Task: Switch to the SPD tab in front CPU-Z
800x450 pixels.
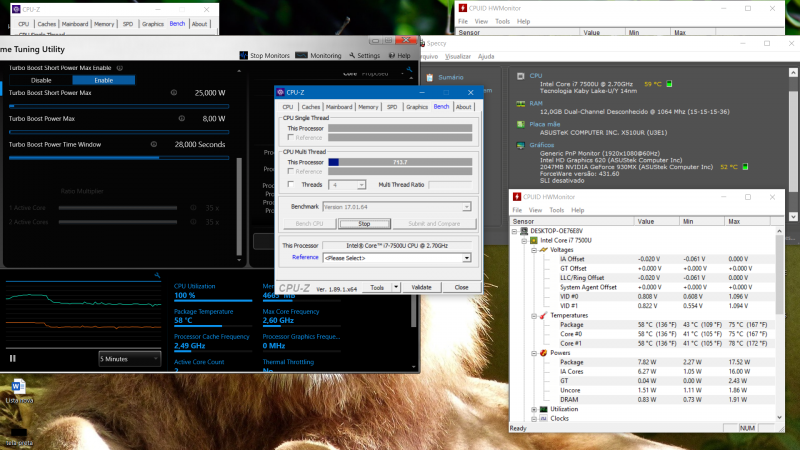Action: (x=392, y=107)
